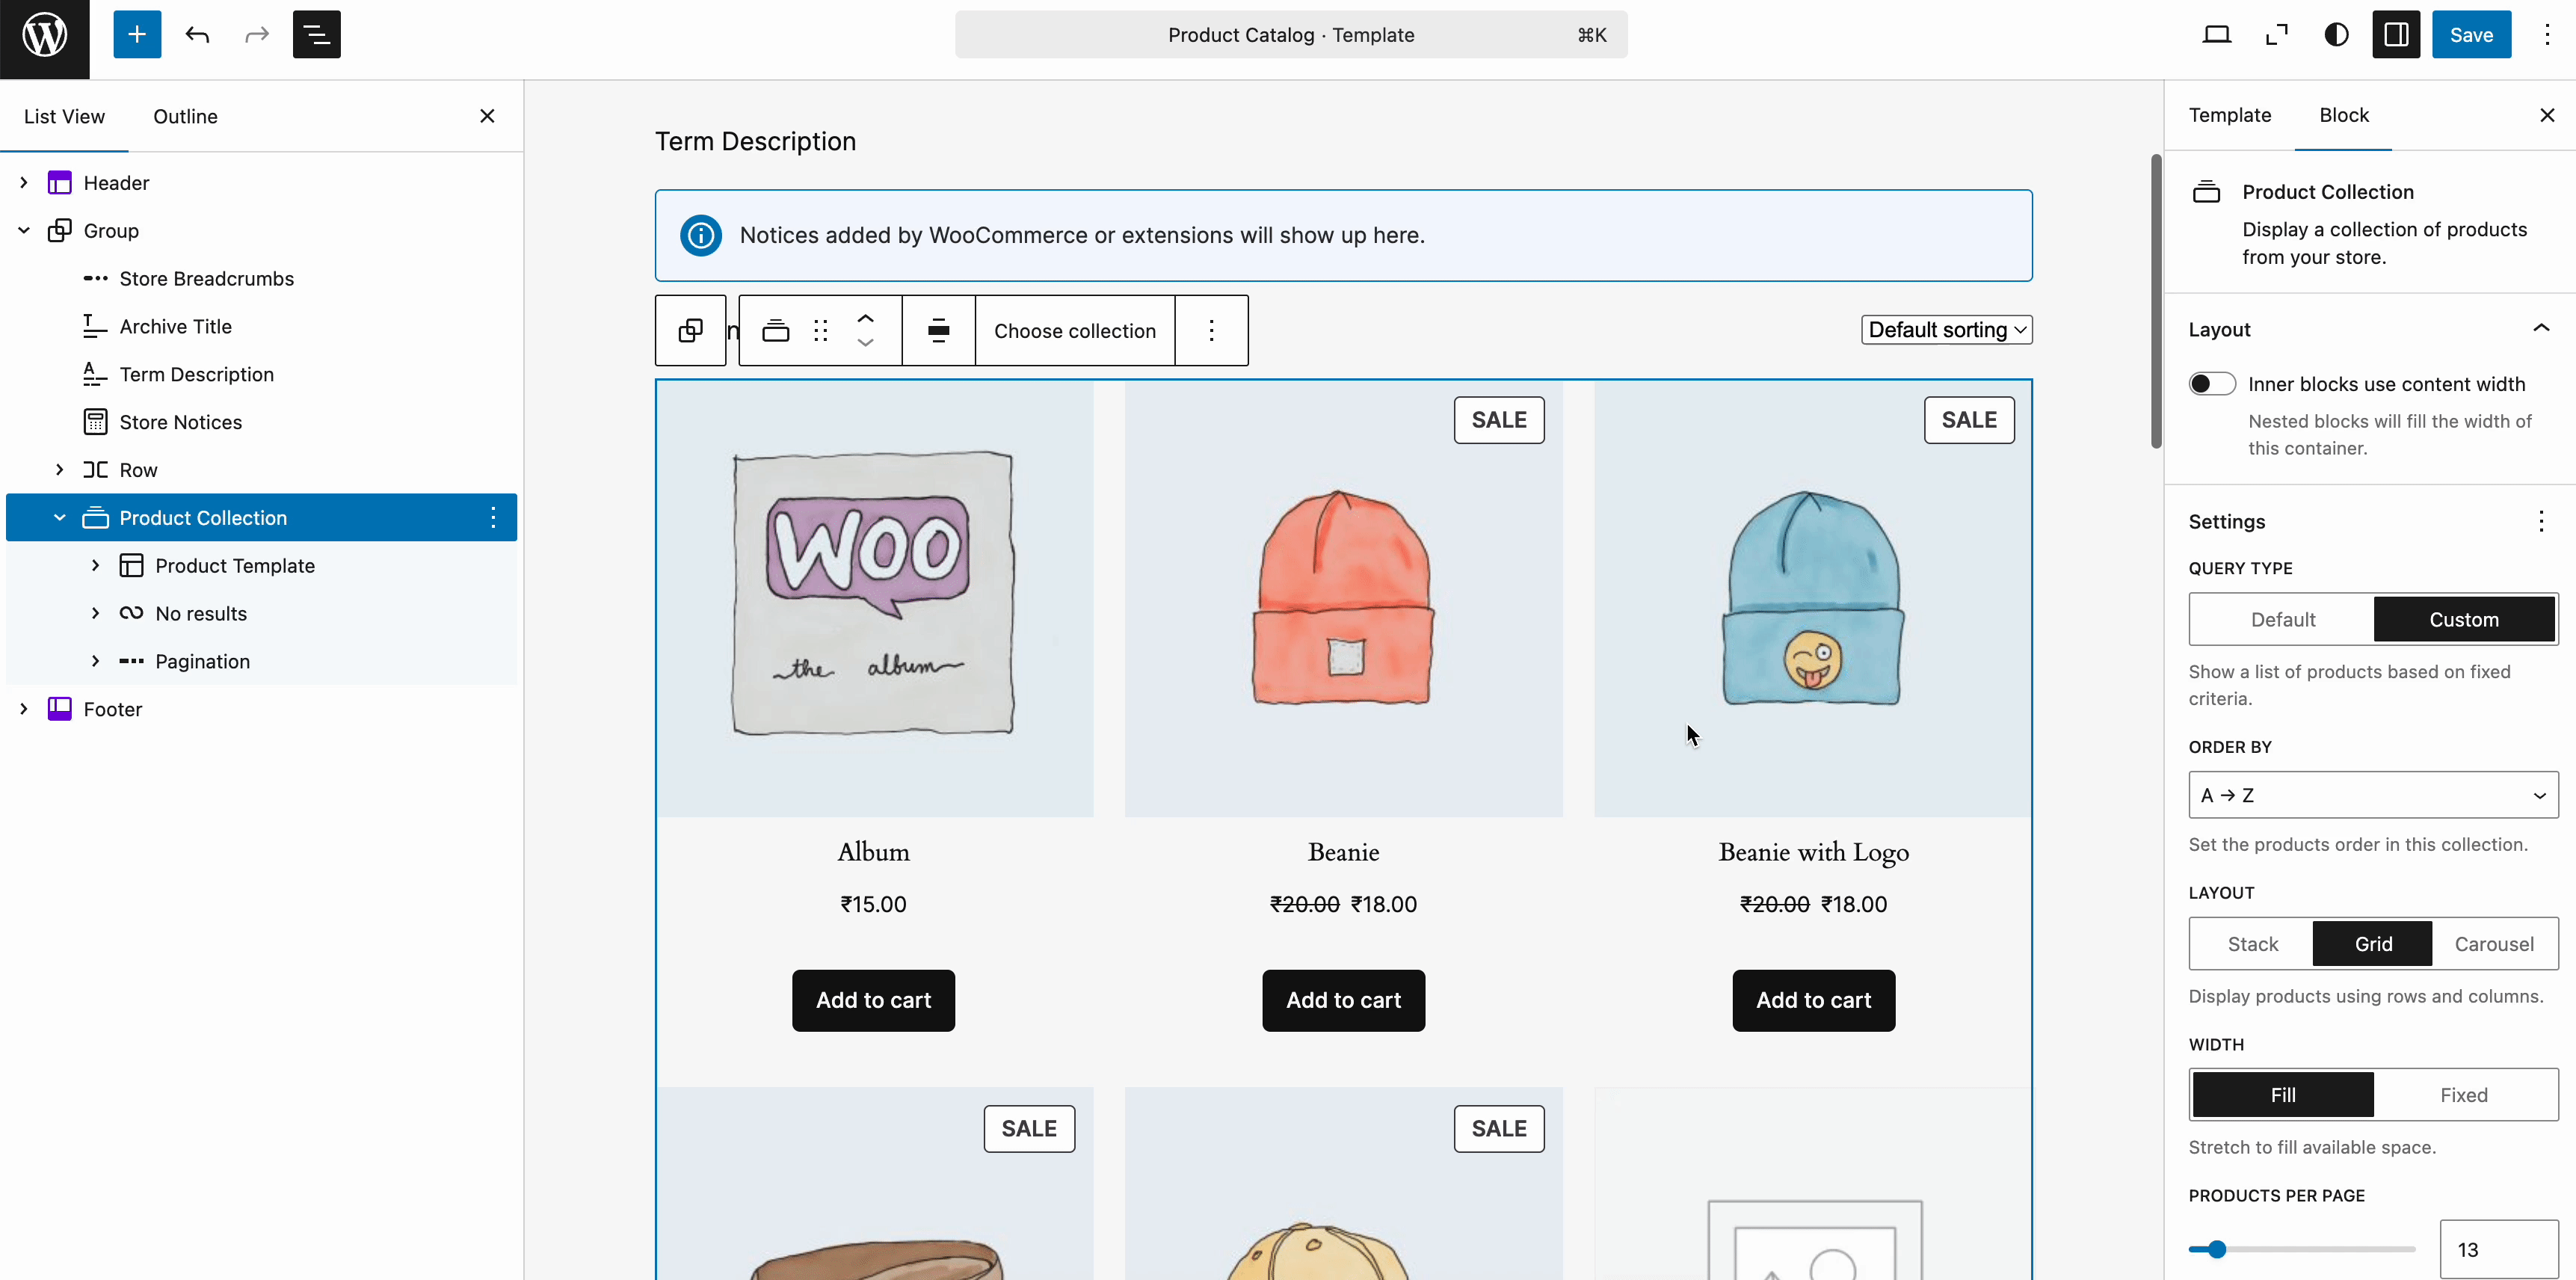Set width to Fill
The image size is (2576, 1280).
pyautogui.click(x=2283, y=1095)
